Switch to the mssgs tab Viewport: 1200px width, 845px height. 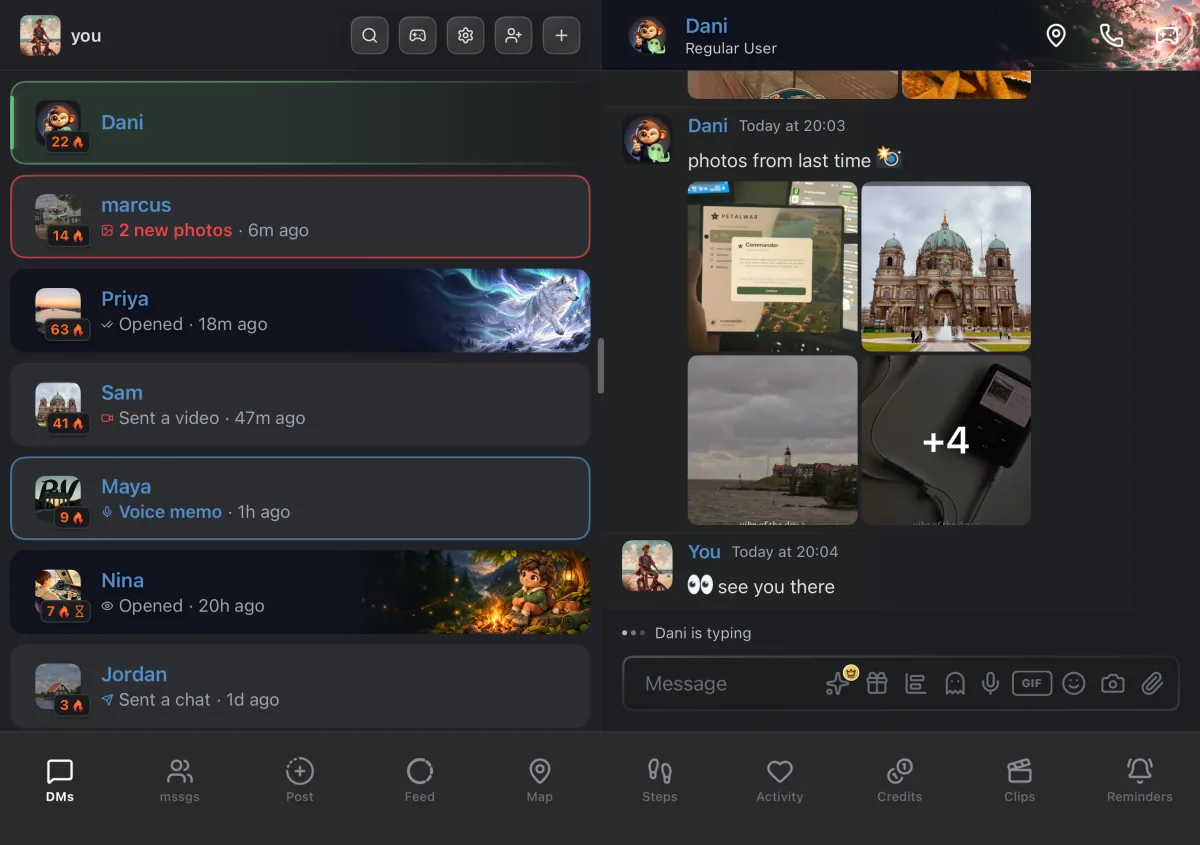coord(180,781)
